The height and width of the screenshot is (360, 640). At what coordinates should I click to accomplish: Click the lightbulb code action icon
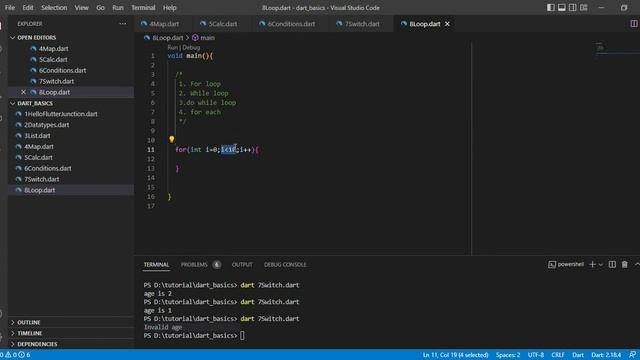(x=171, y=140)
